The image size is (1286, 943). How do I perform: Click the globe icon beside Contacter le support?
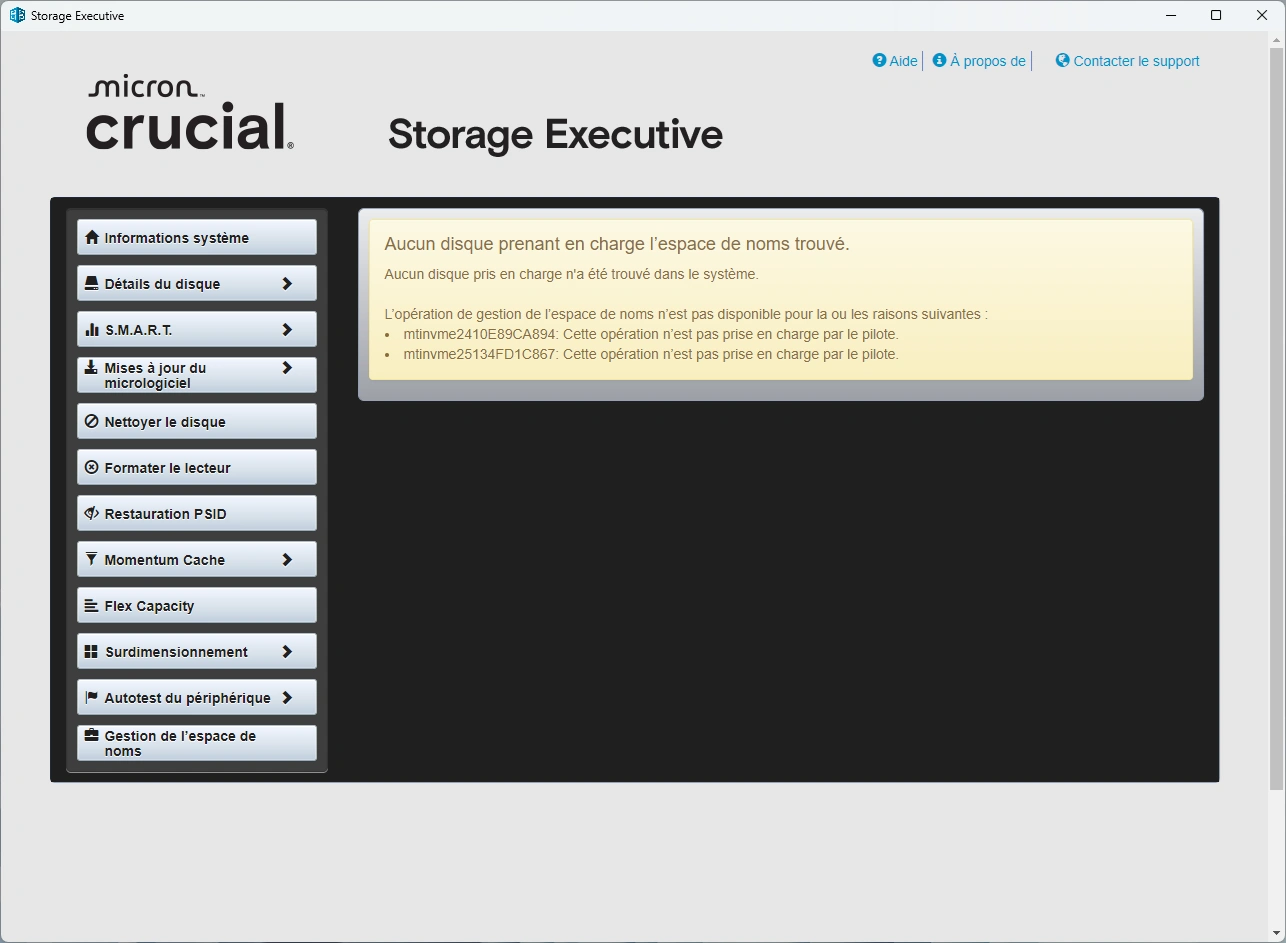1063,60
